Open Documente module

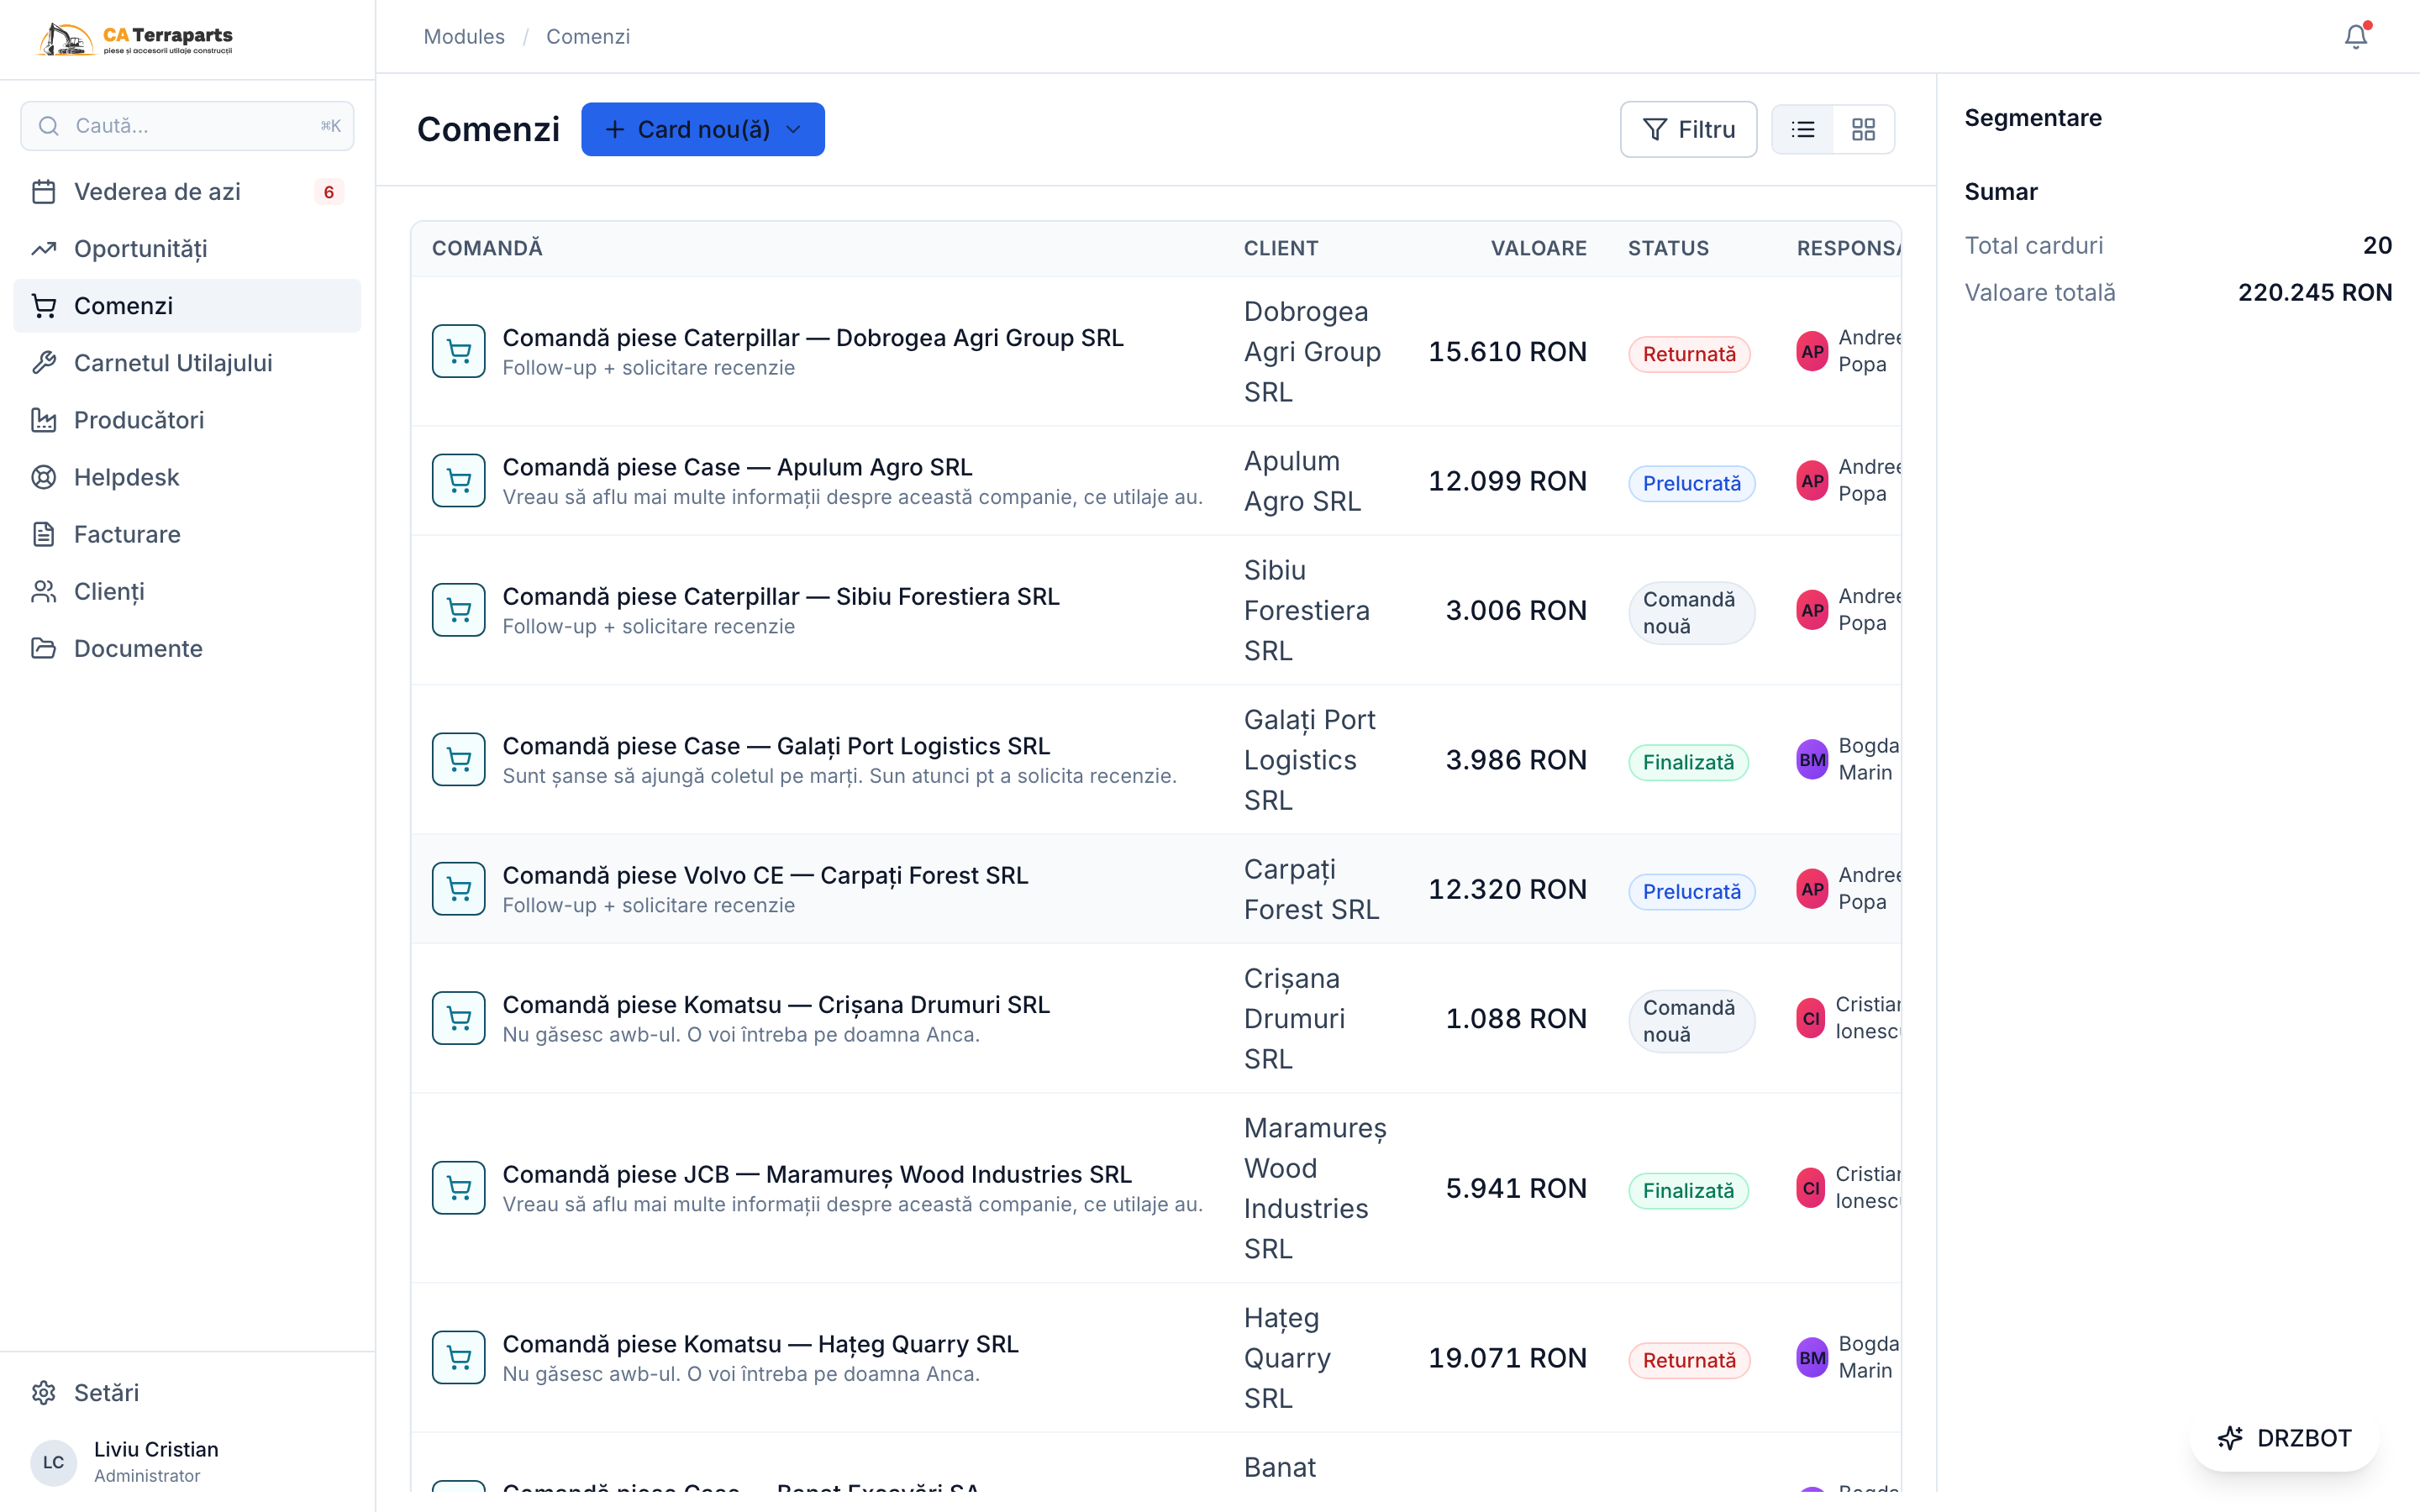(187, 647)
